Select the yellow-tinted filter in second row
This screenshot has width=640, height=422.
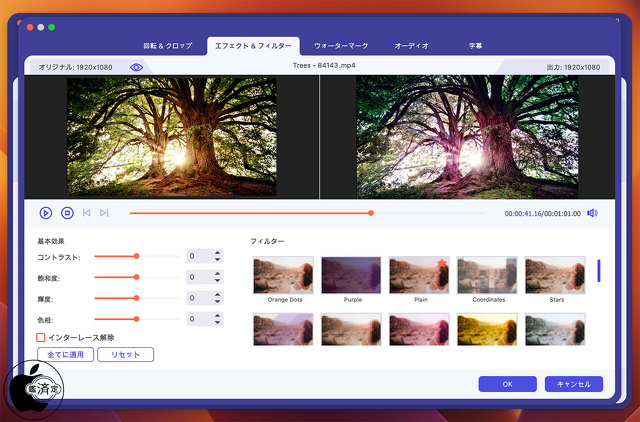click(x=487, y=329)
